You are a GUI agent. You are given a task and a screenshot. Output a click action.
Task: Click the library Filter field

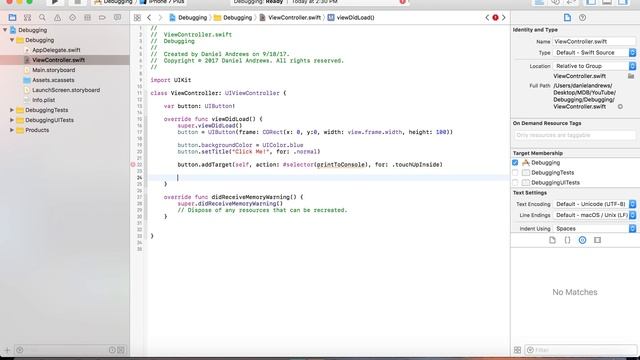(581, 350)
